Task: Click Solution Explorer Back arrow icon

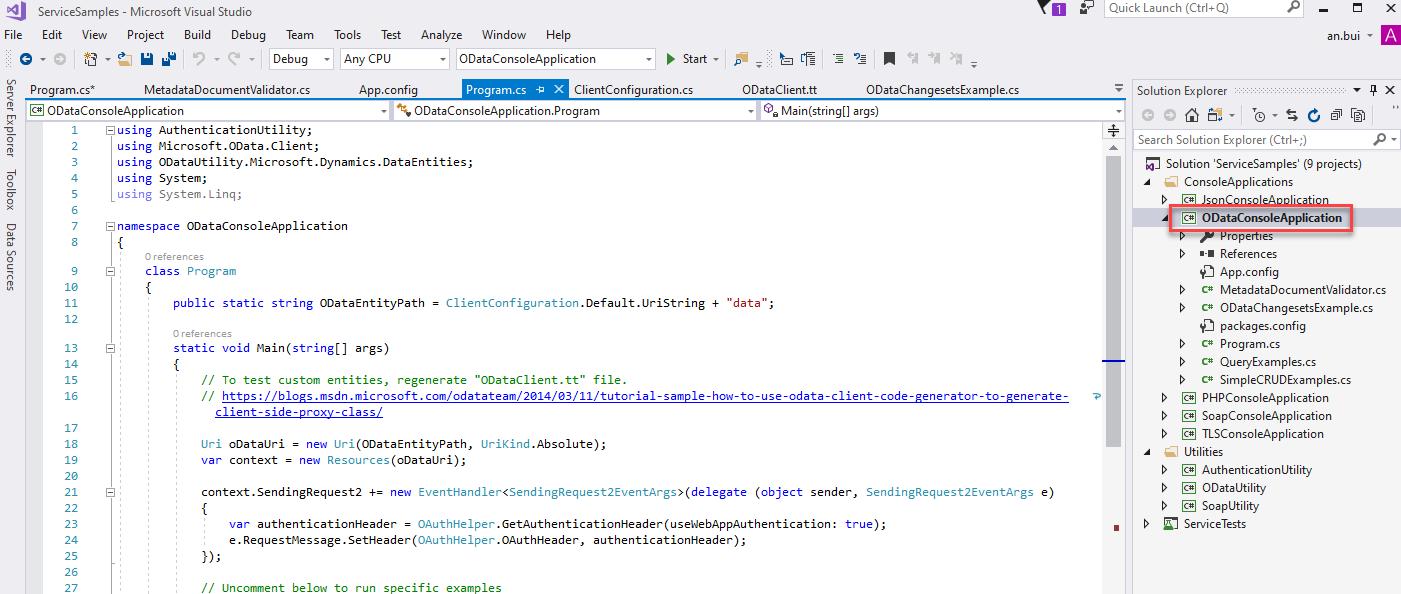Action: (x=1148, y=115)
